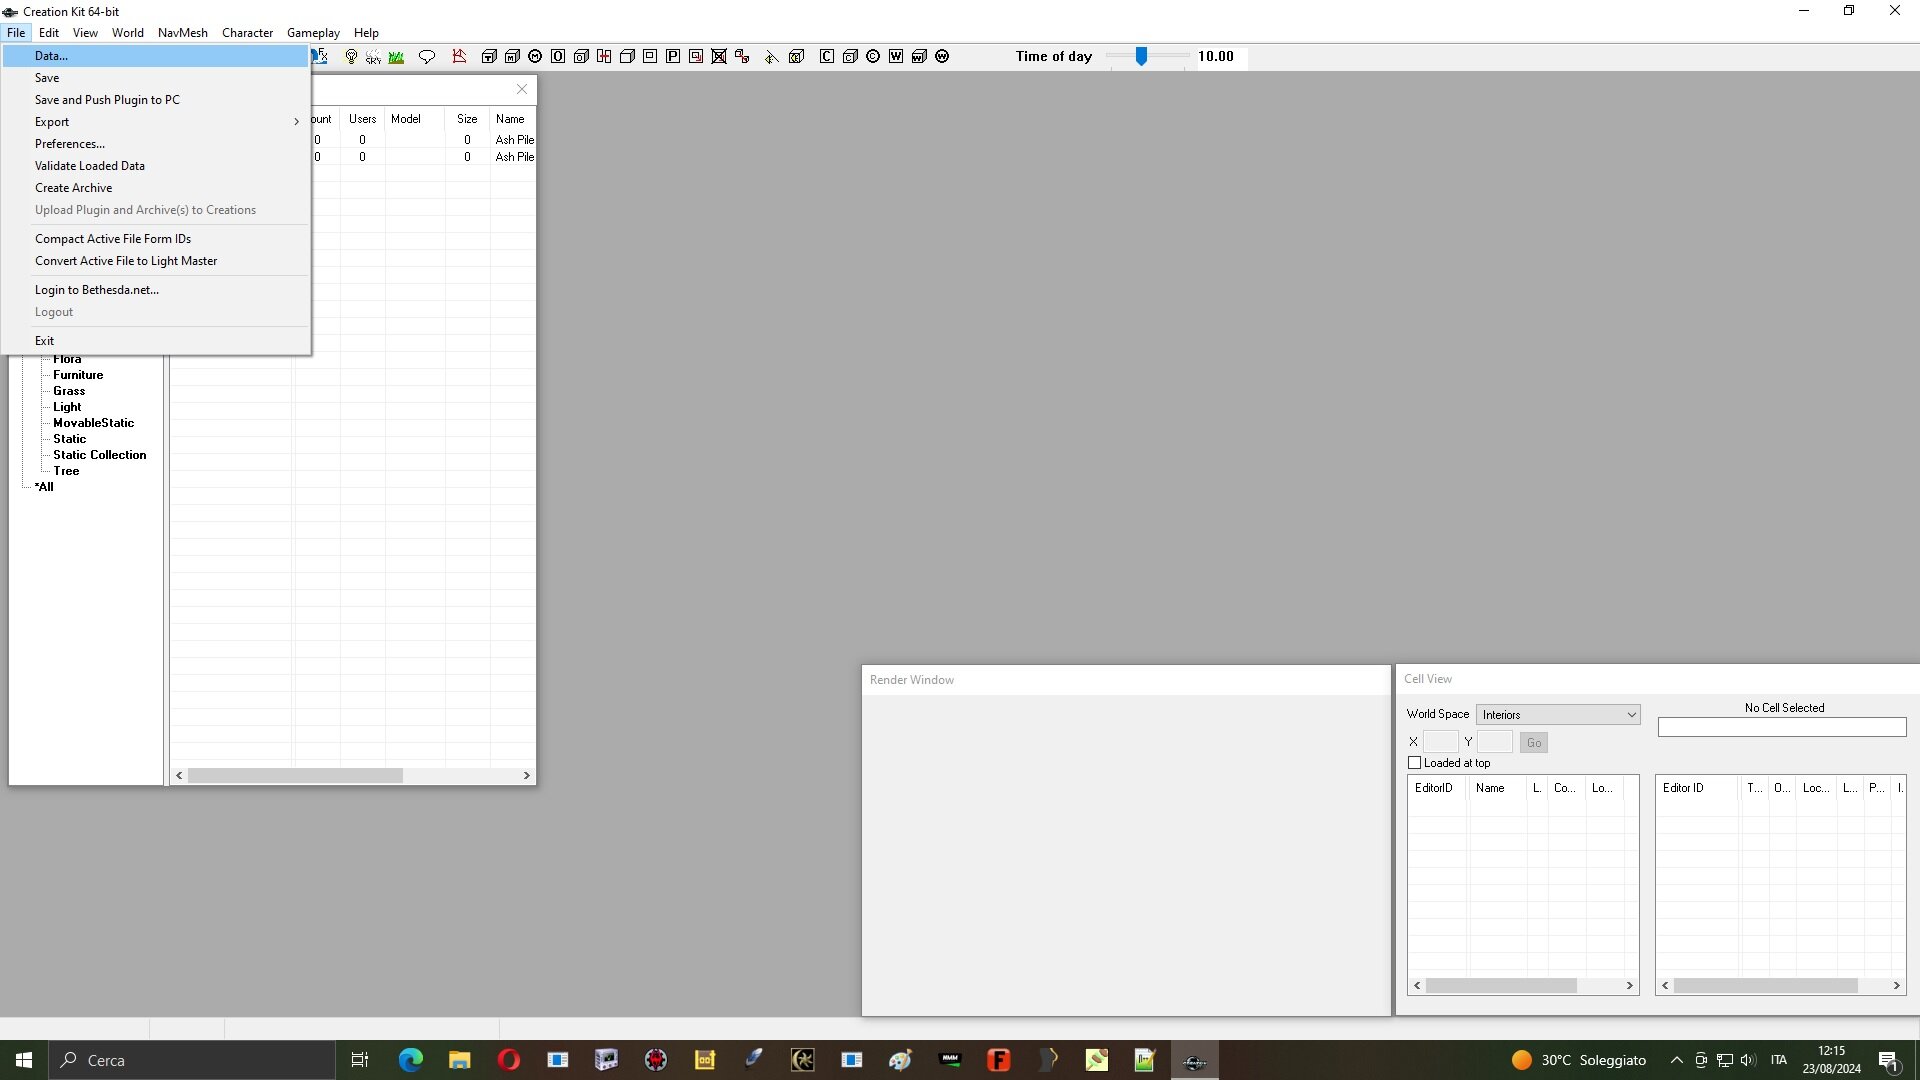Open the Gameplay menu
The image size is (1920, 1080).
coord(313,33)
